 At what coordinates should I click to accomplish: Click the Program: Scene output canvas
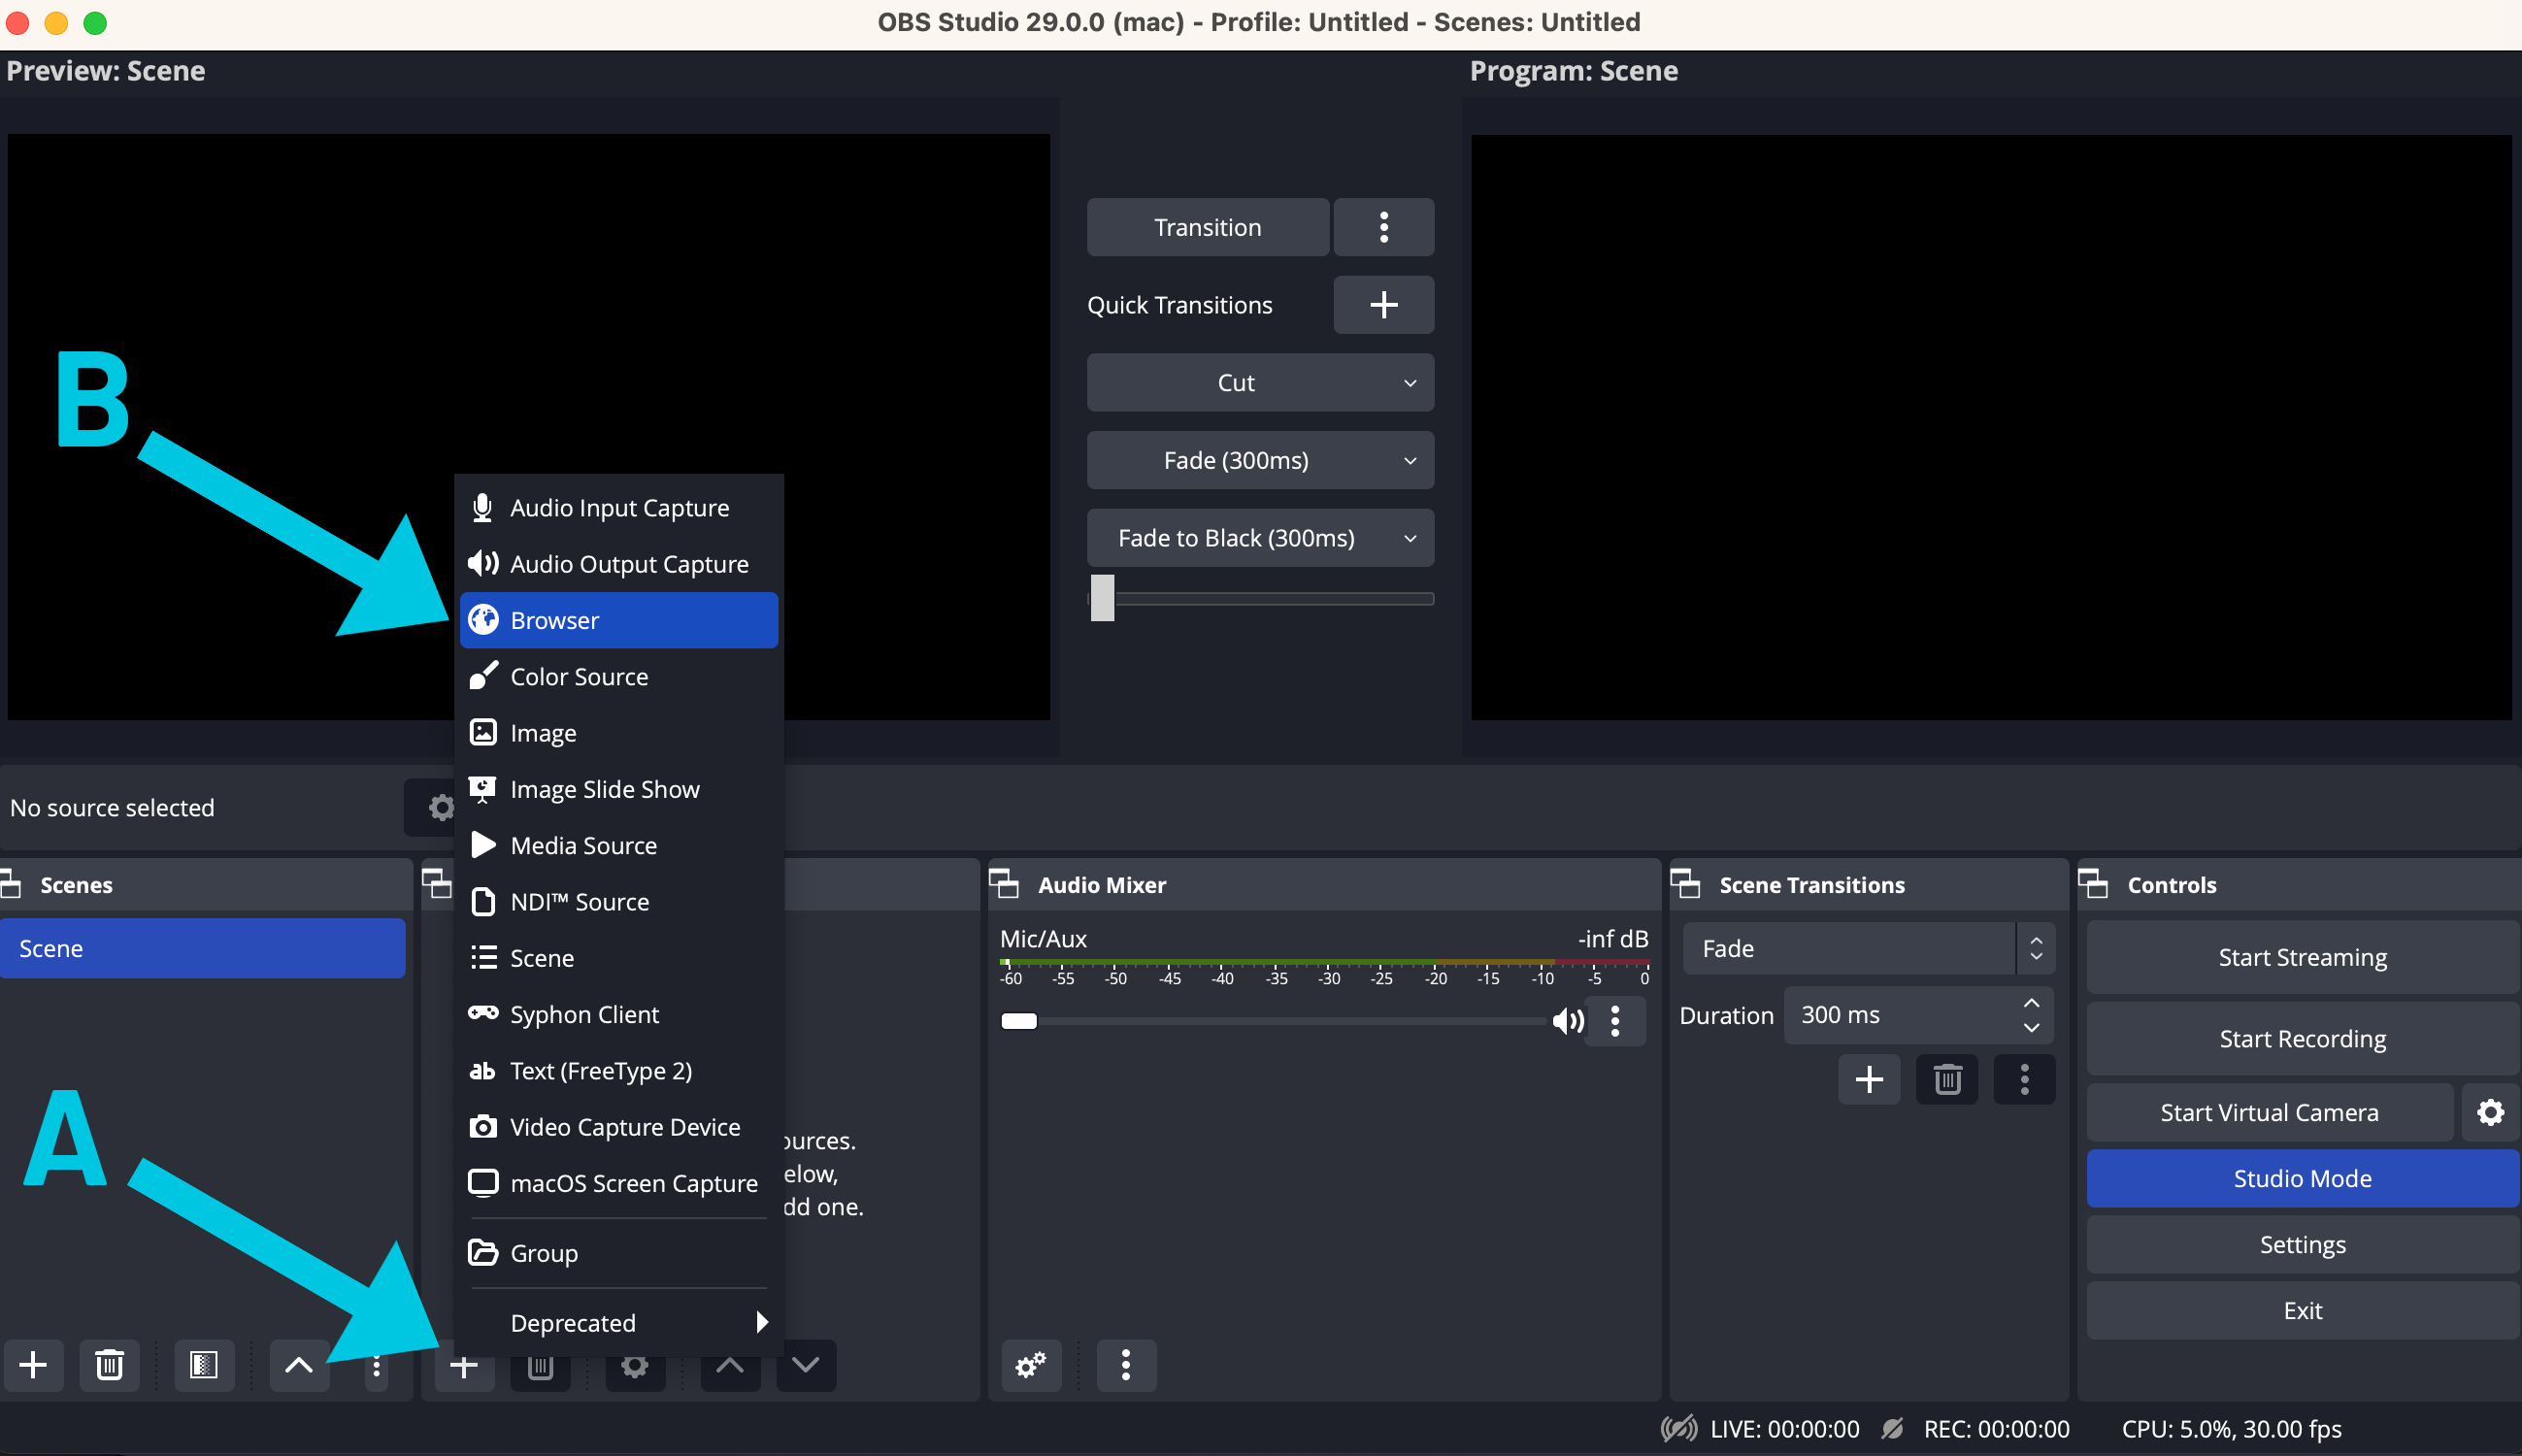1991,427
